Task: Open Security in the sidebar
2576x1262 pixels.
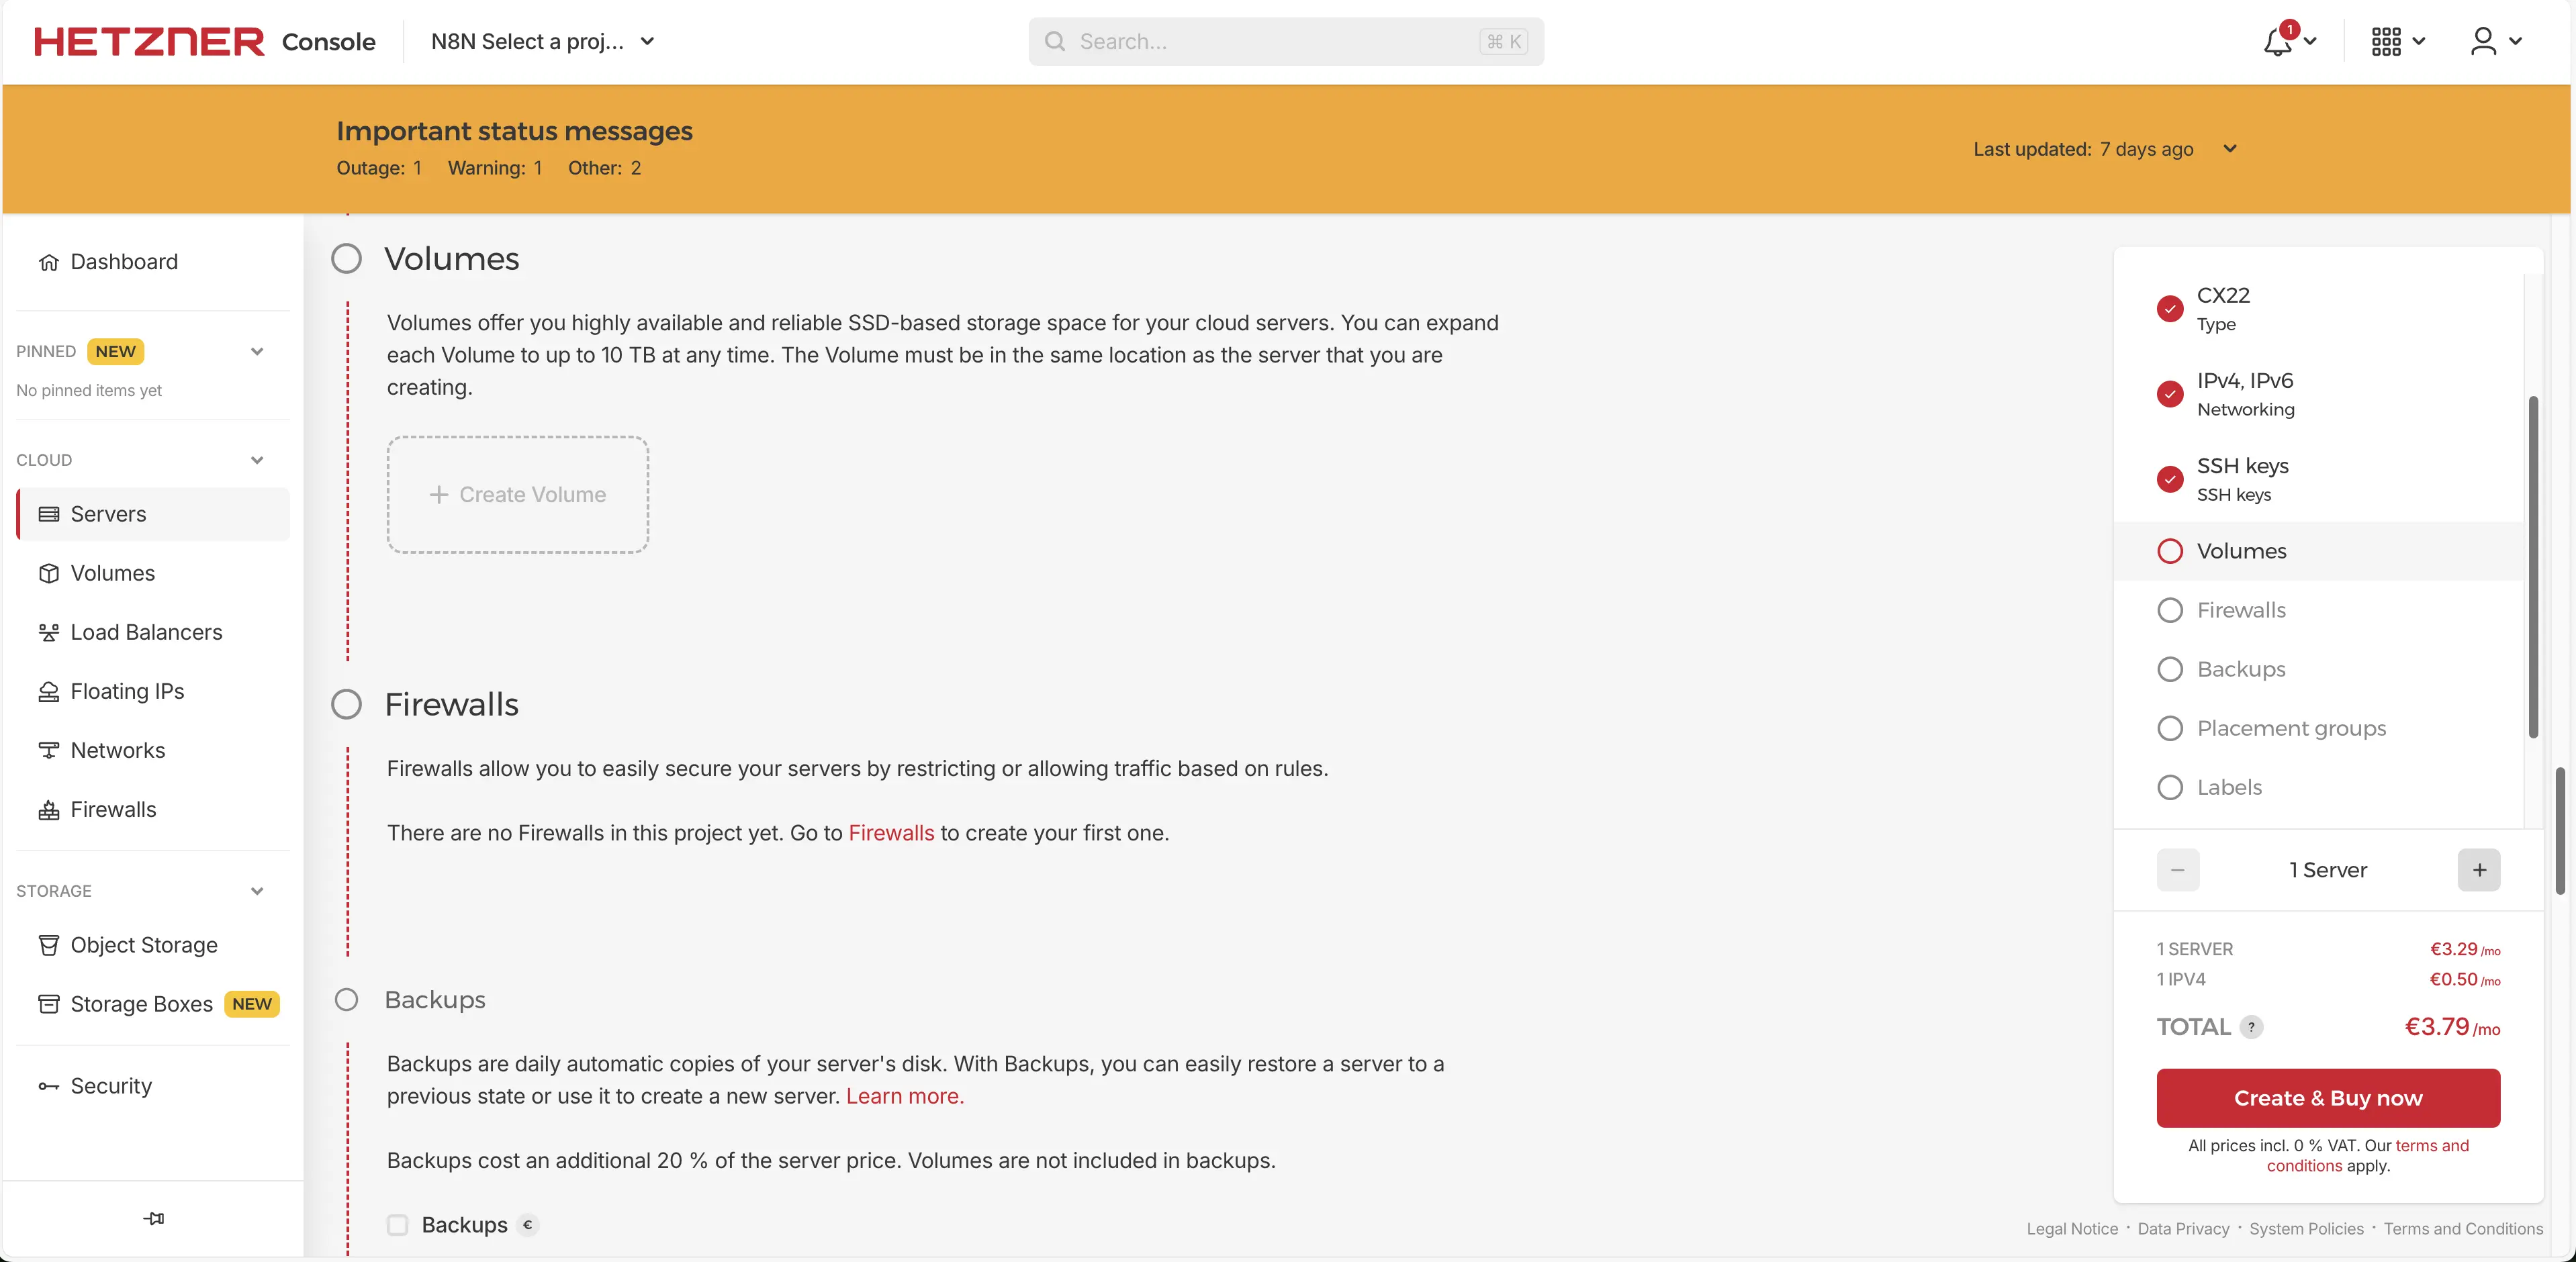Action: point(111,1086)
